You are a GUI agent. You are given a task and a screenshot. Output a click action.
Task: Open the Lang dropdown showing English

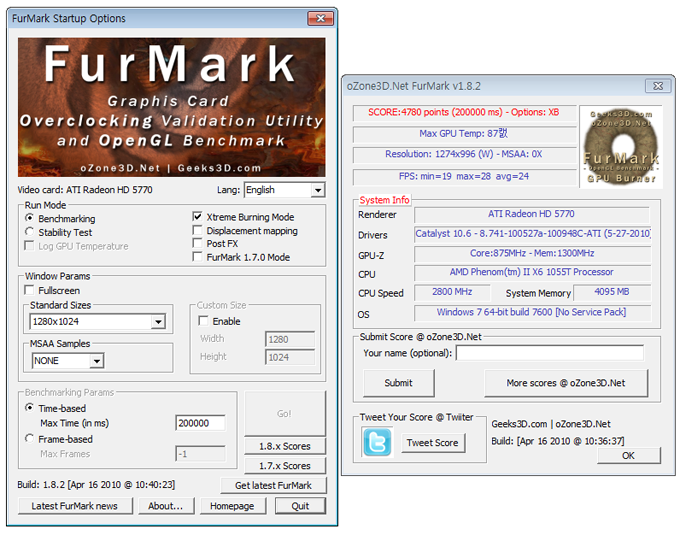pyautogui.click(x=284, y=190)
